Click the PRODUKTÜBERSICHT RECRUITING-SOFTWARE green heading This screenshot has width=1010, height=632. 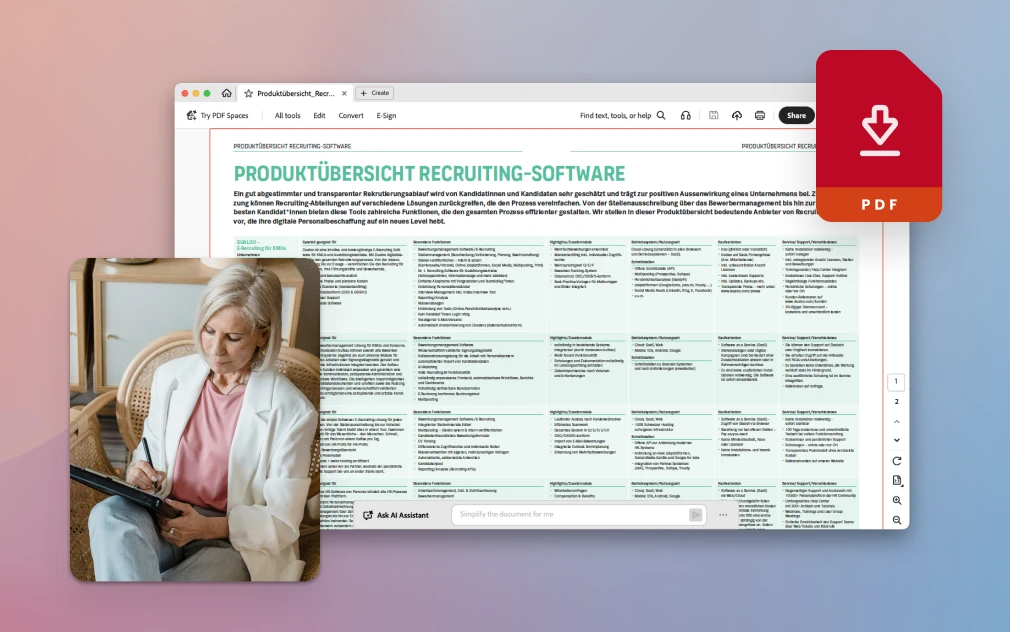click(429, 173)
